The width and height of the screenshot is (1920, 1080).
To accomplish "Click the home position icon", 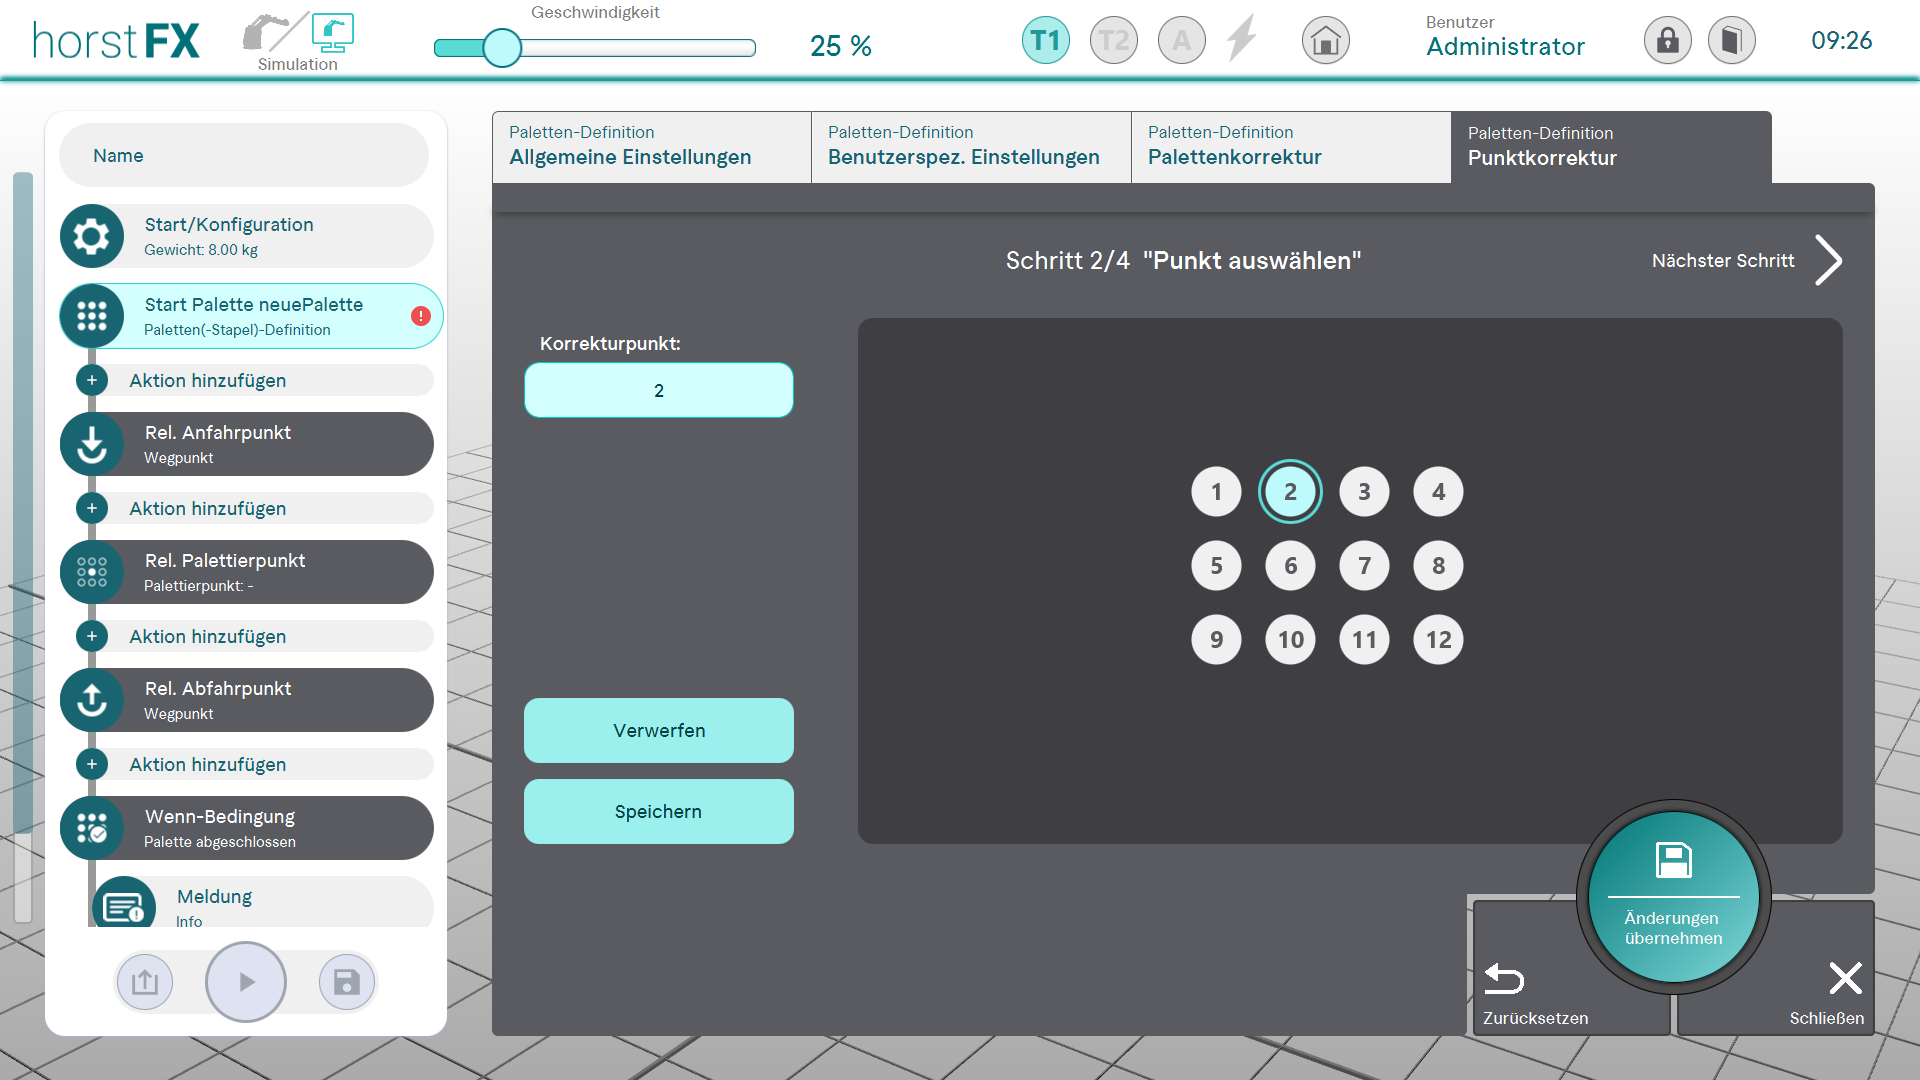I will coord(1325,41).
